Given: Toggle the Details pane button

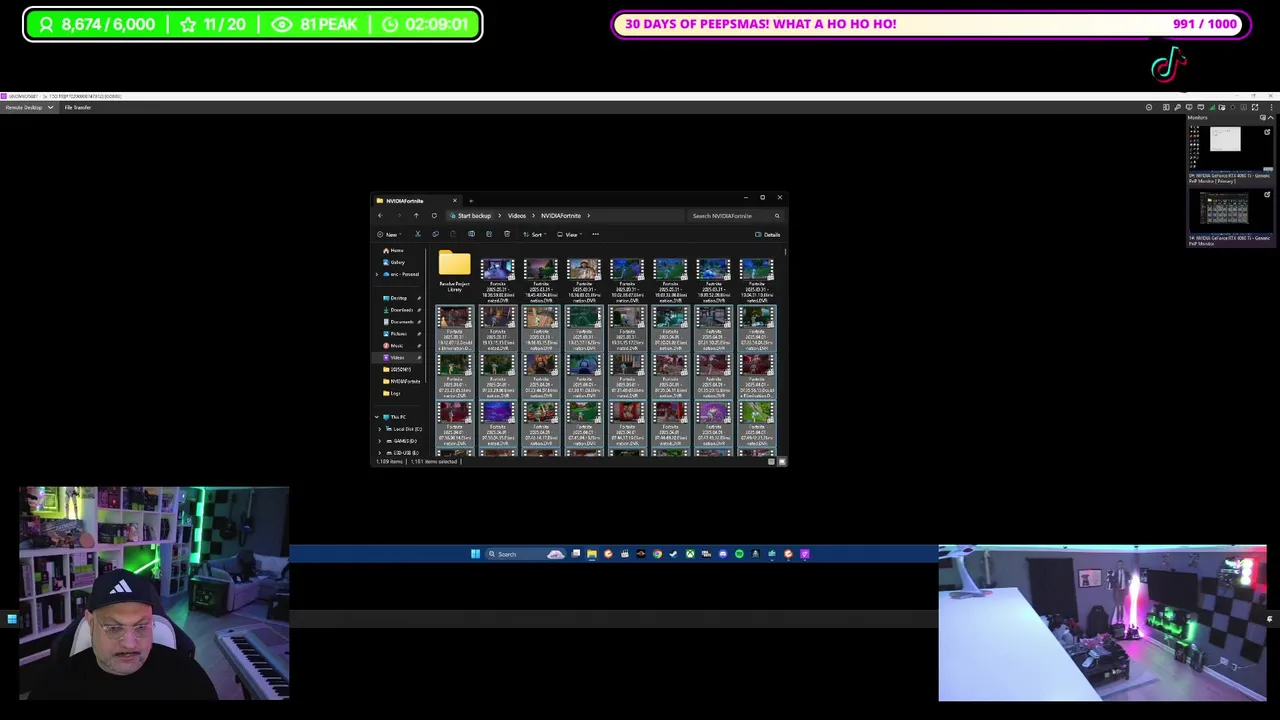Looking at the screenshot, I should (x=767, y=235).
